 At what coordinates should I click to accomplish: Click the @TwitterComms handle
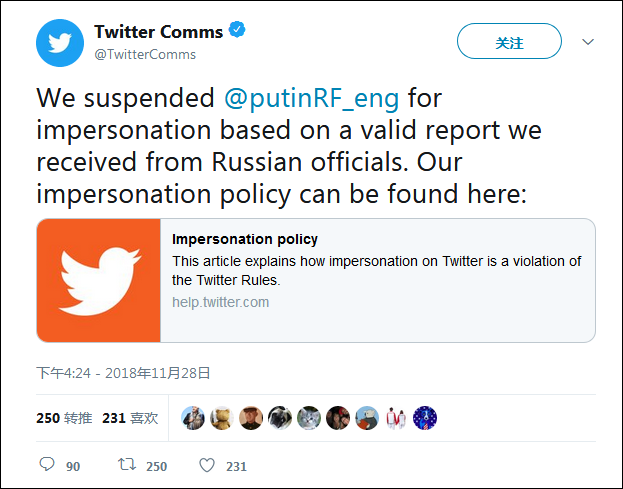coord(145,54)
